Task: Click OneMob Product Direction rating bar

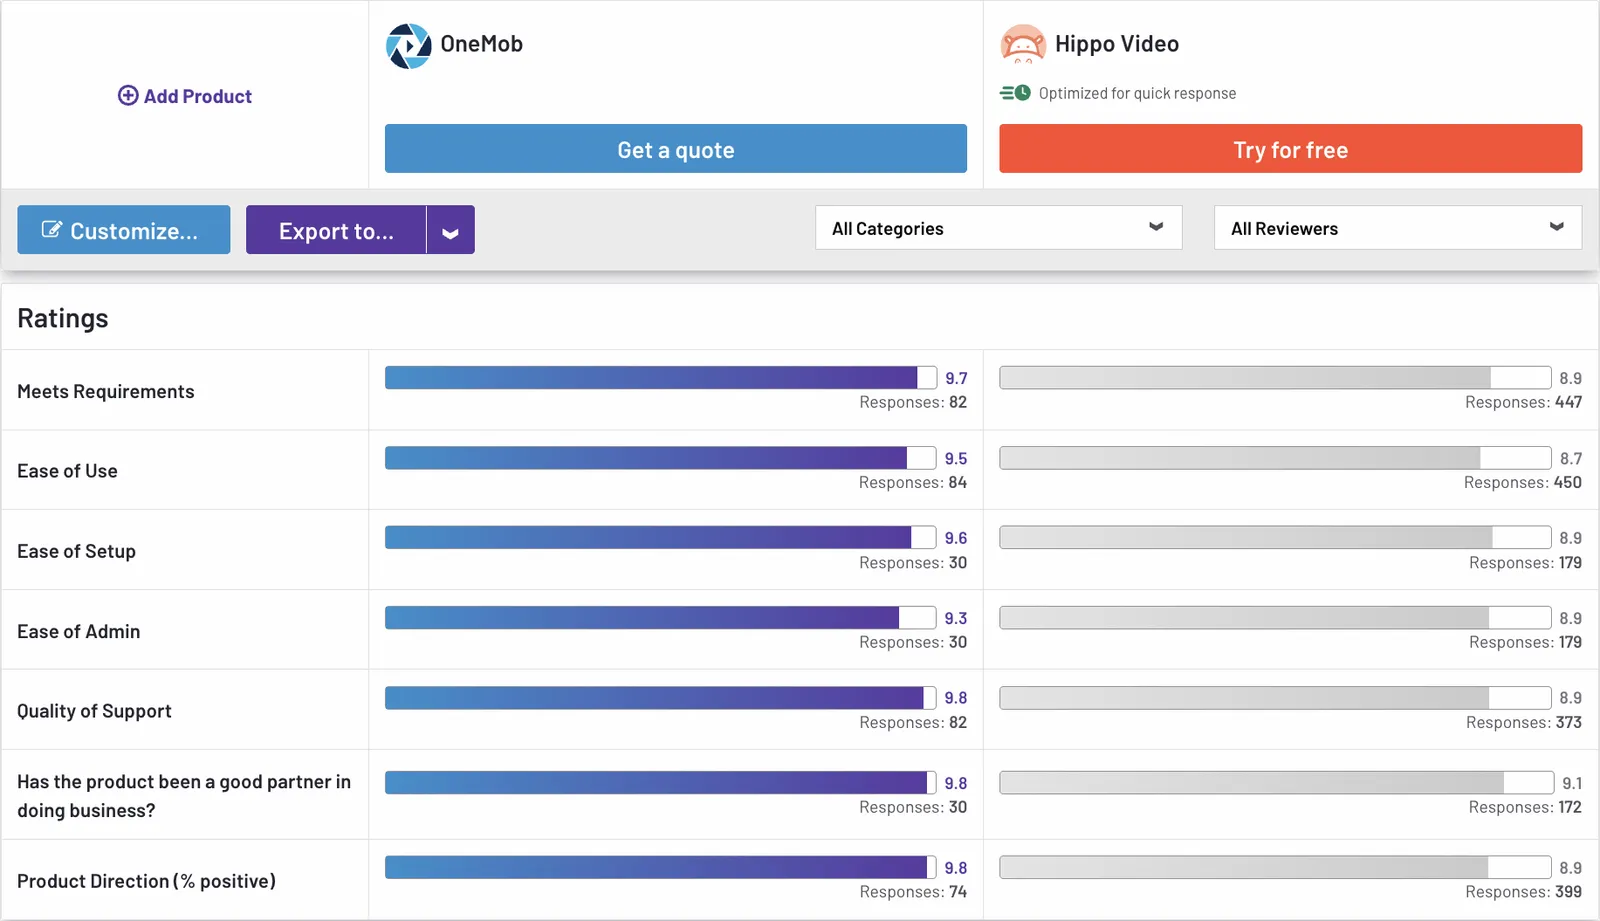Action: click(661, 867)
